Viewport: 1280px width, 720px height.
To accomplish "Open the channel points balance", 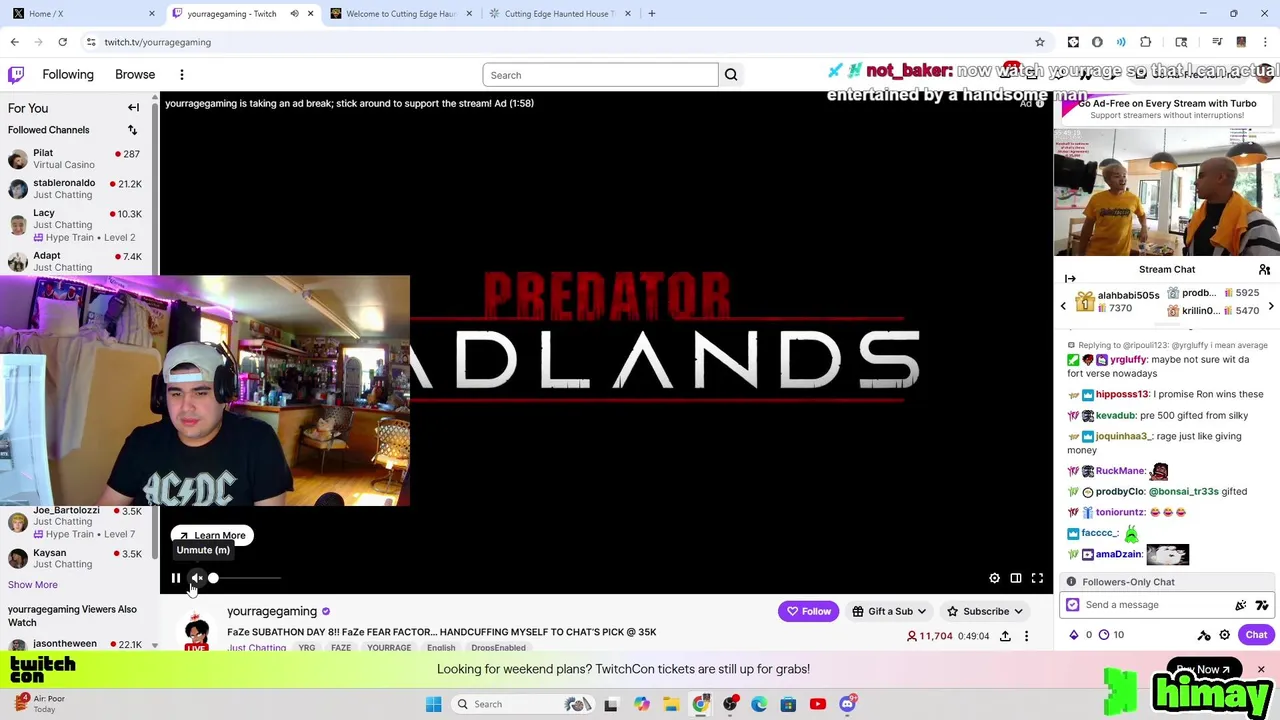I will pyautogui.click(x=1111, y=635).
